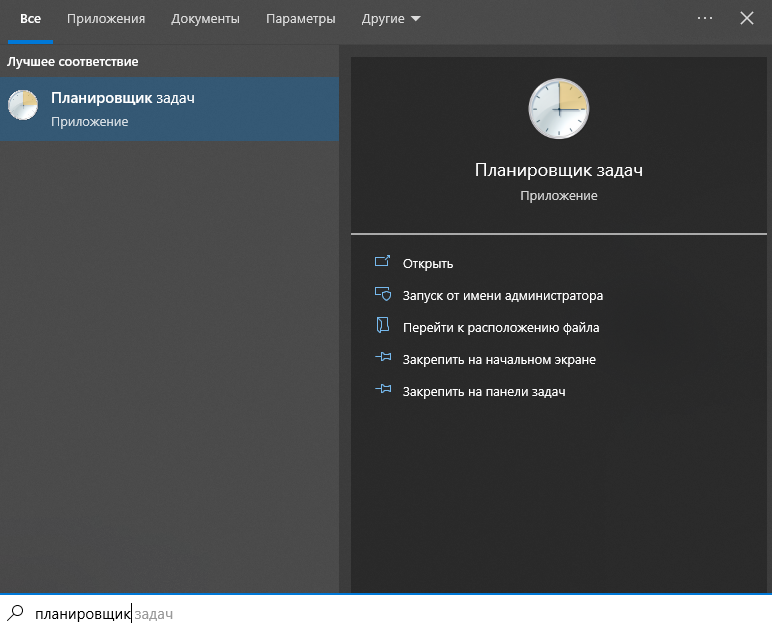The height and width of the screenshot is (625, 772).
Task: Open the three-dots options menu
Action: (x=705, y=18)
